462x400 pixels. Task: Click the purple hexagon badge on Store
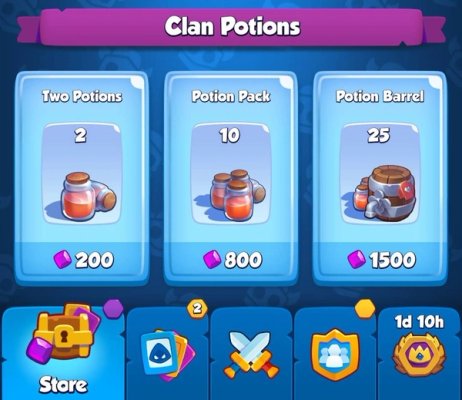click(113, 309)
